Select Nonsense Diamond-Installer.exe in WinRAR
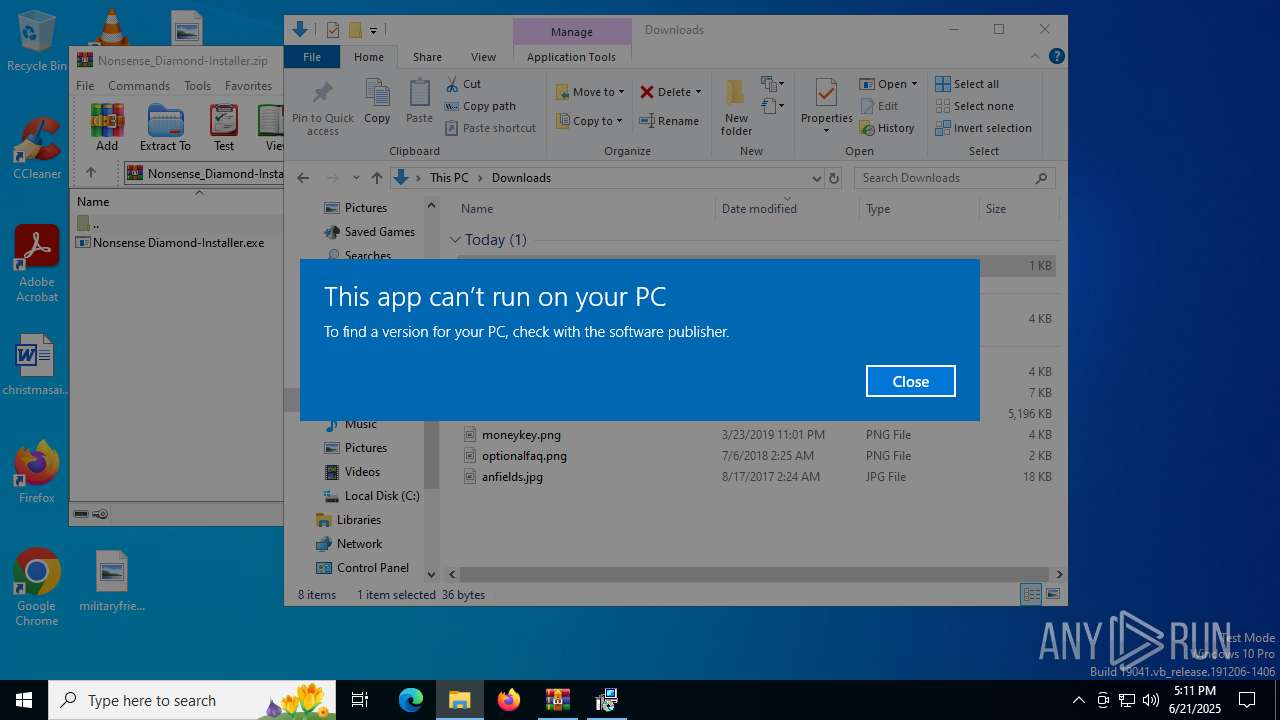 178,243
